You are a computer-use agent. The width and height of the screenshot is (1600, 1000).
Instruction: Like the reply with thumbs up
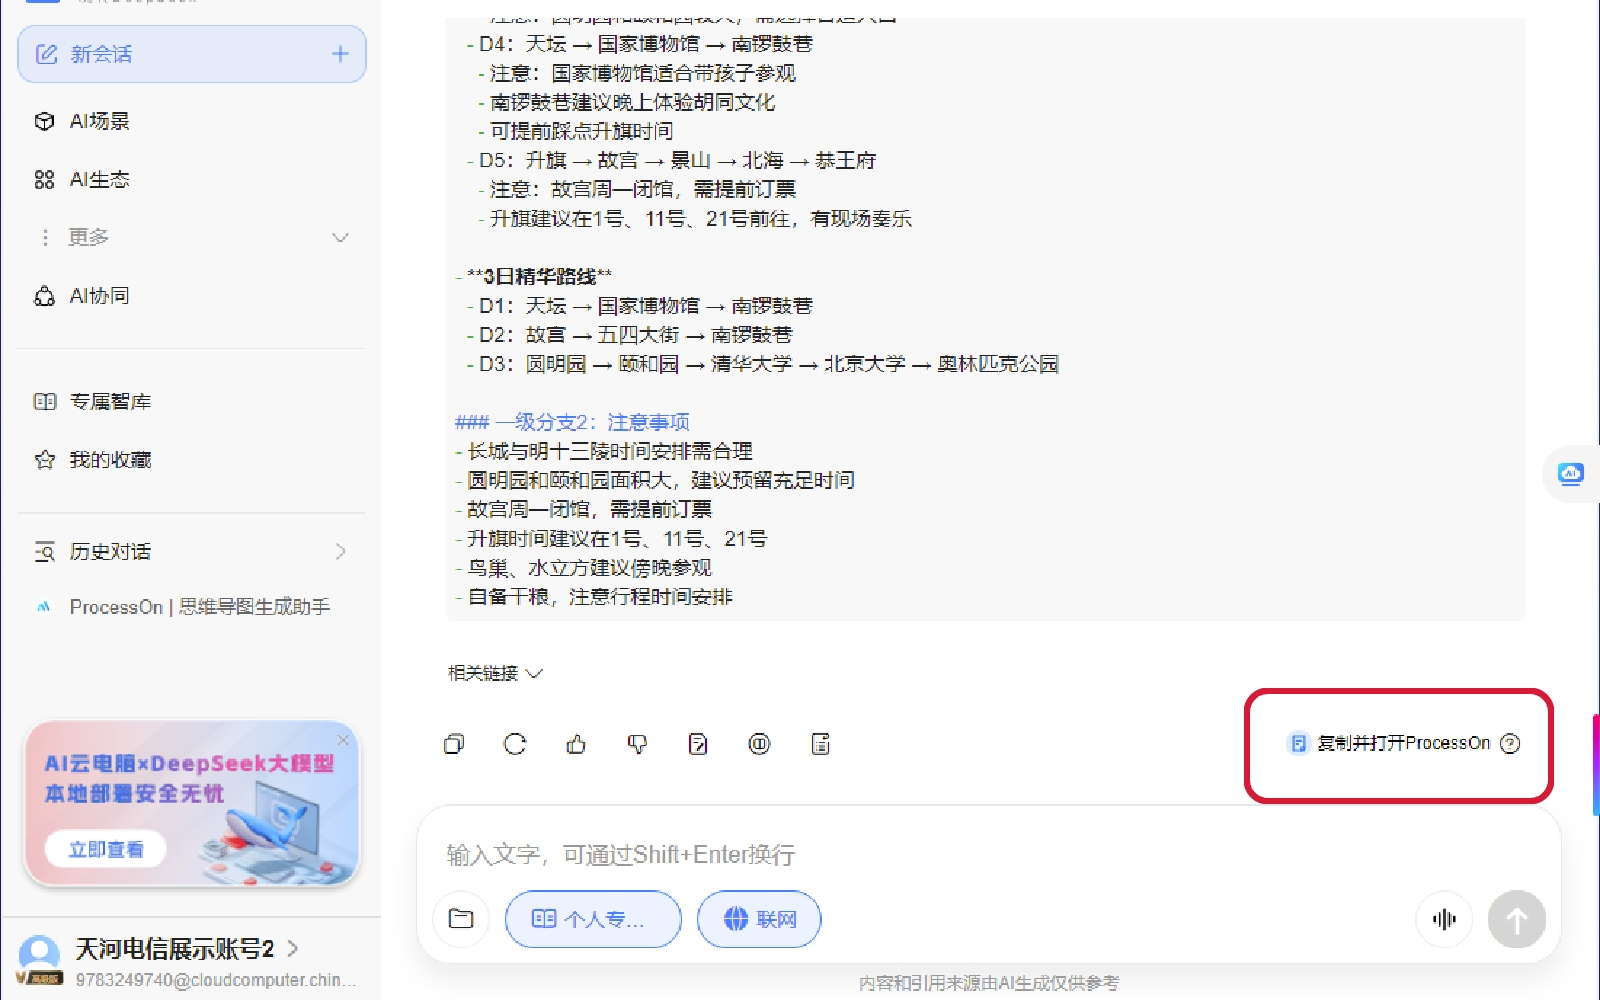pyautogui.click(x=576, y=744)
